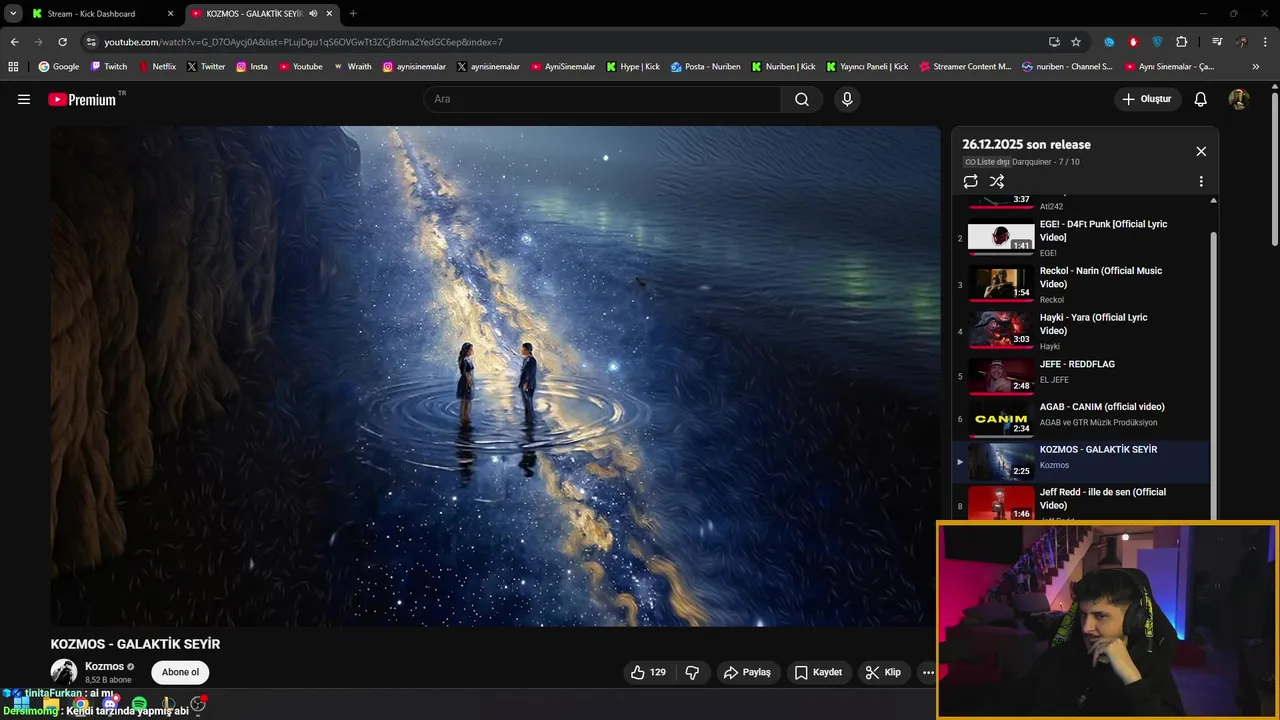Toggle playlist shuffle

tap(997, 181)
